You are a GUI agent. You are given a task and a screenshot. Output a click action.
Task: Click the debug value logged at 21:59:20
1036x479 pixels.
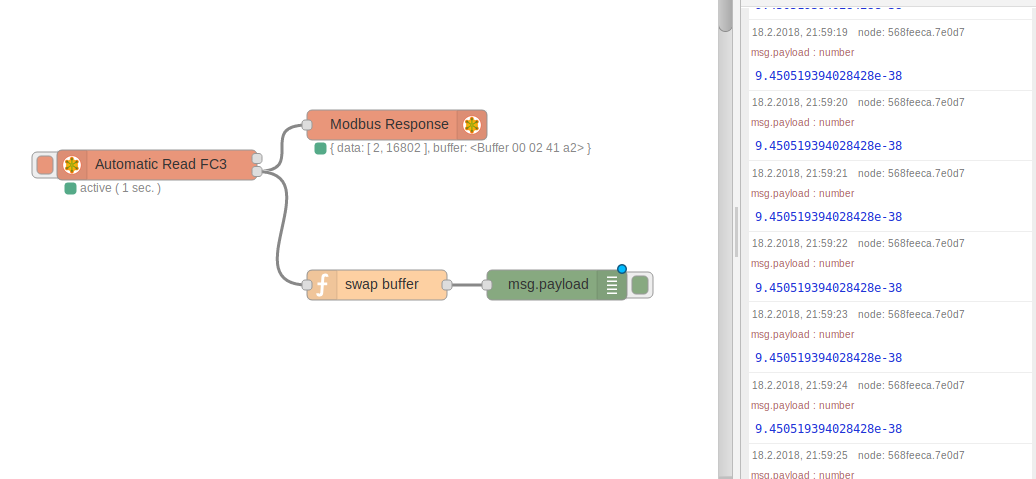point(829,146)
